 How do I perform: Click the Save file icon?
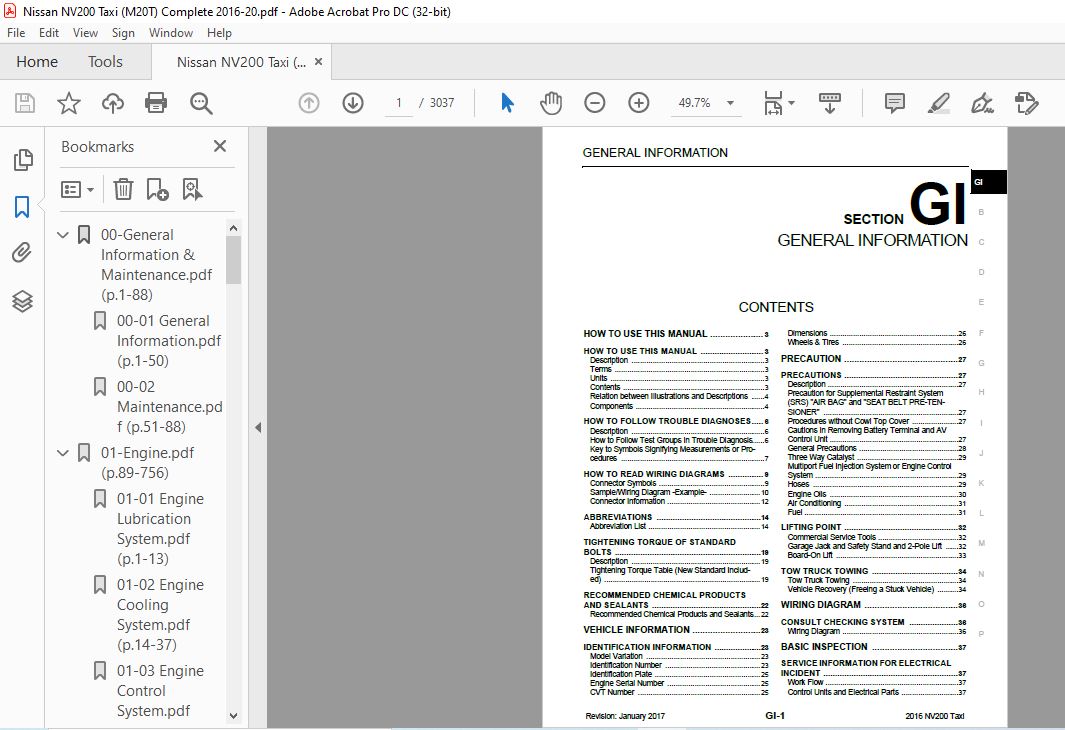(x=25, y=103)
